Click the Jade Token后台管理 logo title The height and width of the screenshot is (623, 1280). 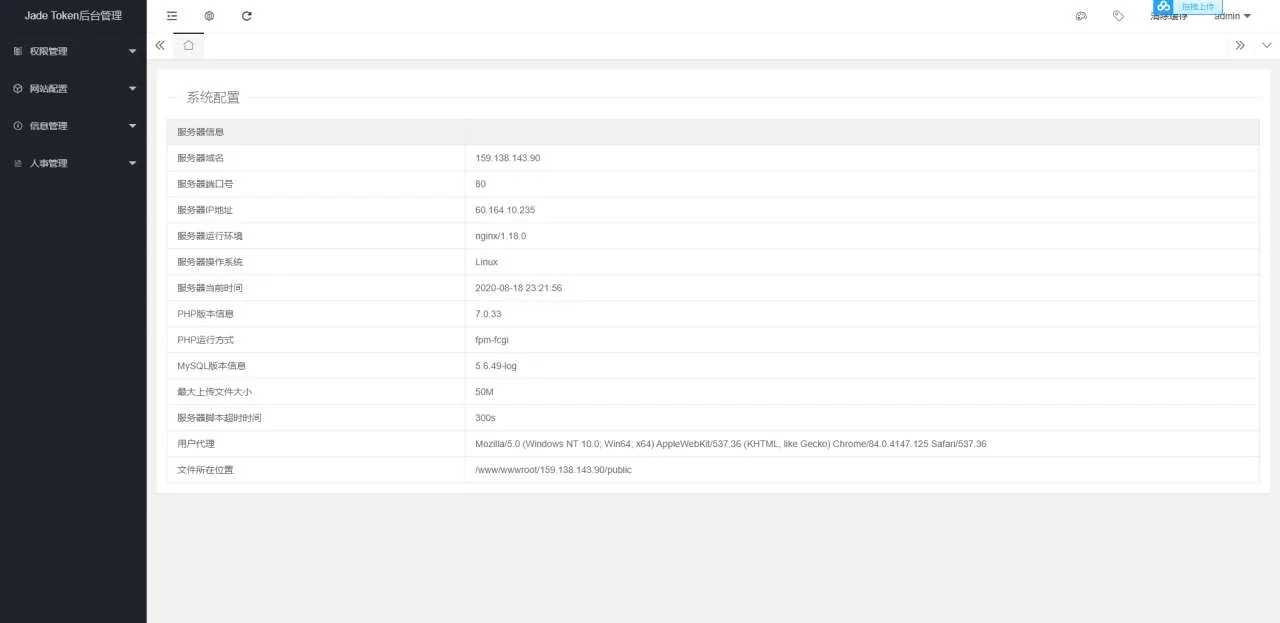(73, 16)
